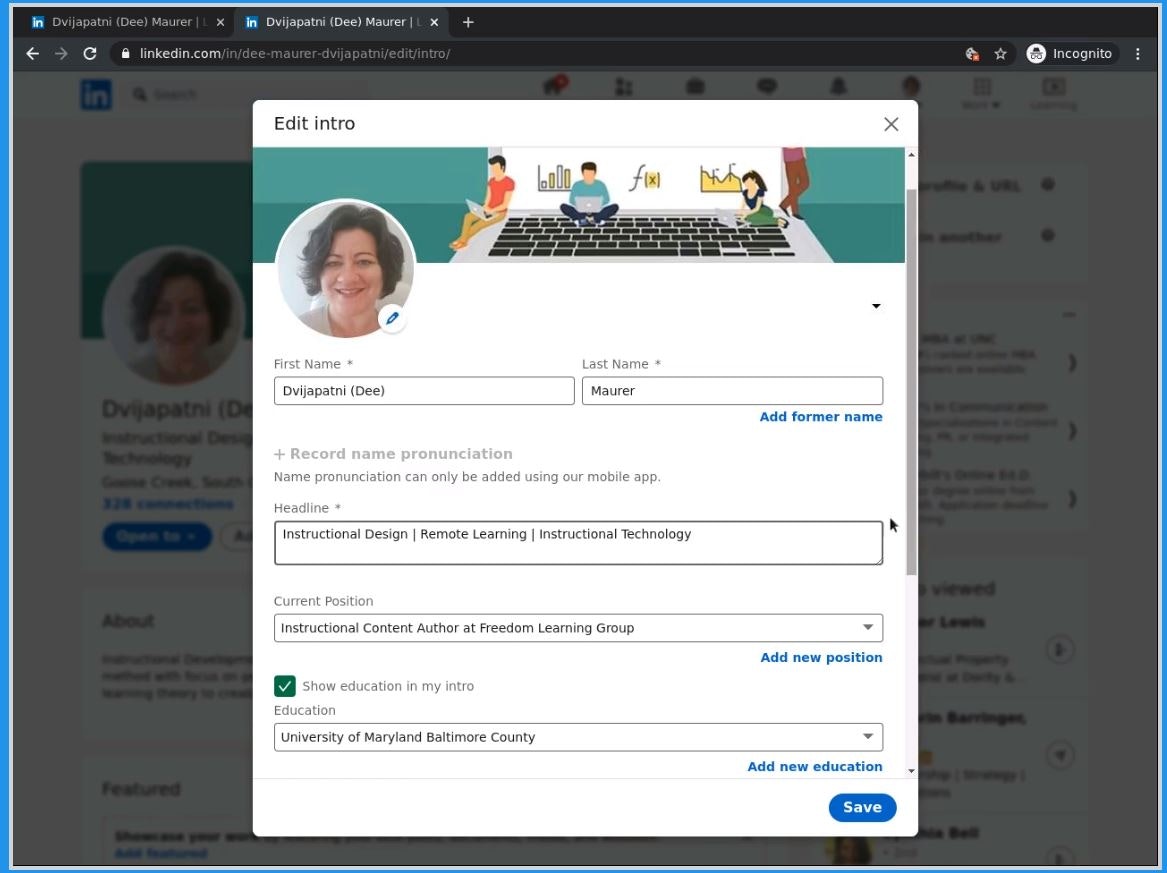Click the profile photo in Edit intro

click(x=344, y=268)
